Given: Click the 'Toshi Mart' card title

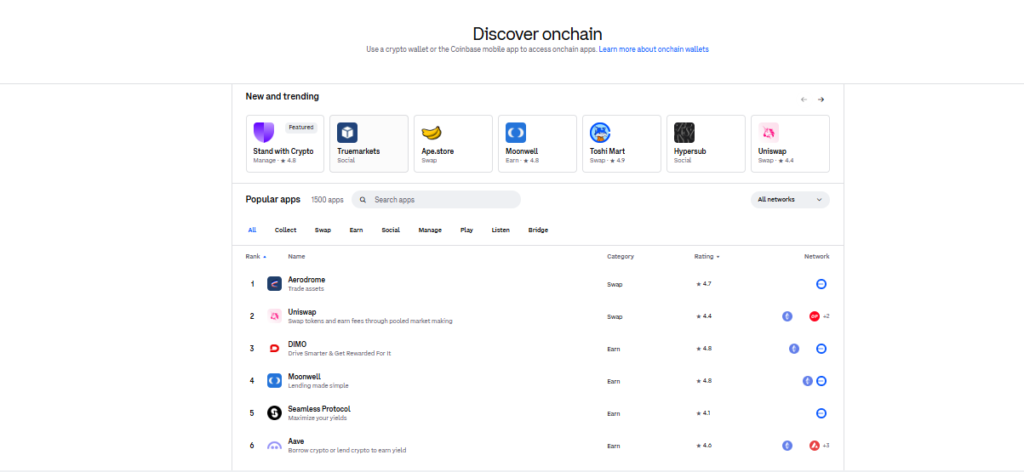Looking at the screenshot, I should coord(607,151).
